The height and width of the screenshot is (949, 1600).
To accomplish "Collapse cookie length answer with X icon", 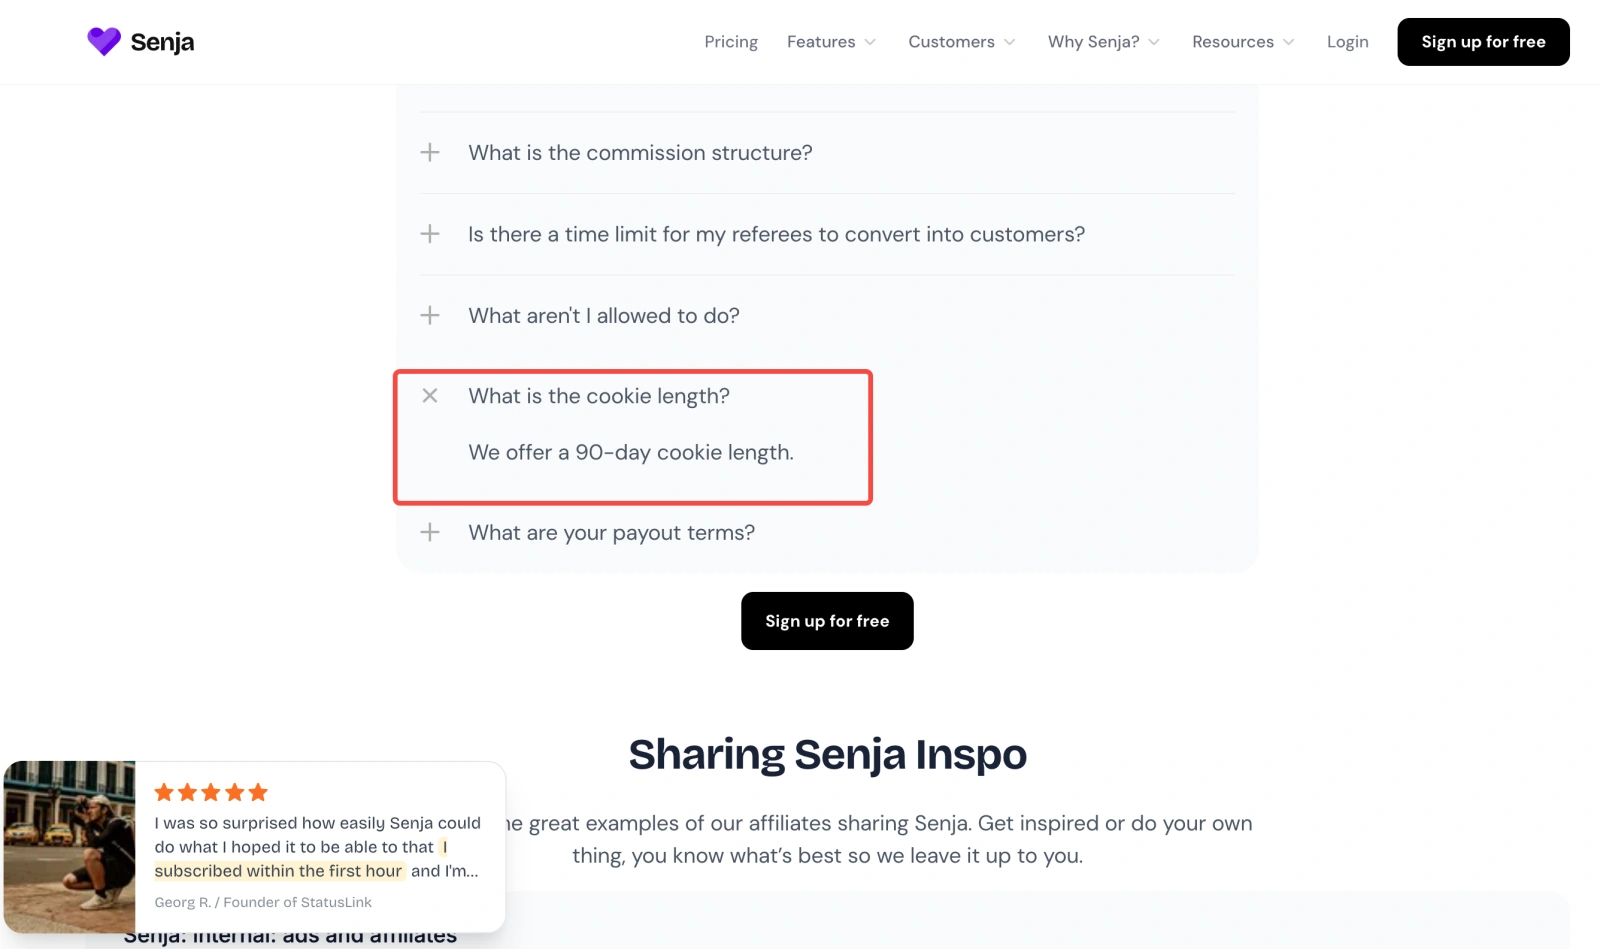I will 430,396.
